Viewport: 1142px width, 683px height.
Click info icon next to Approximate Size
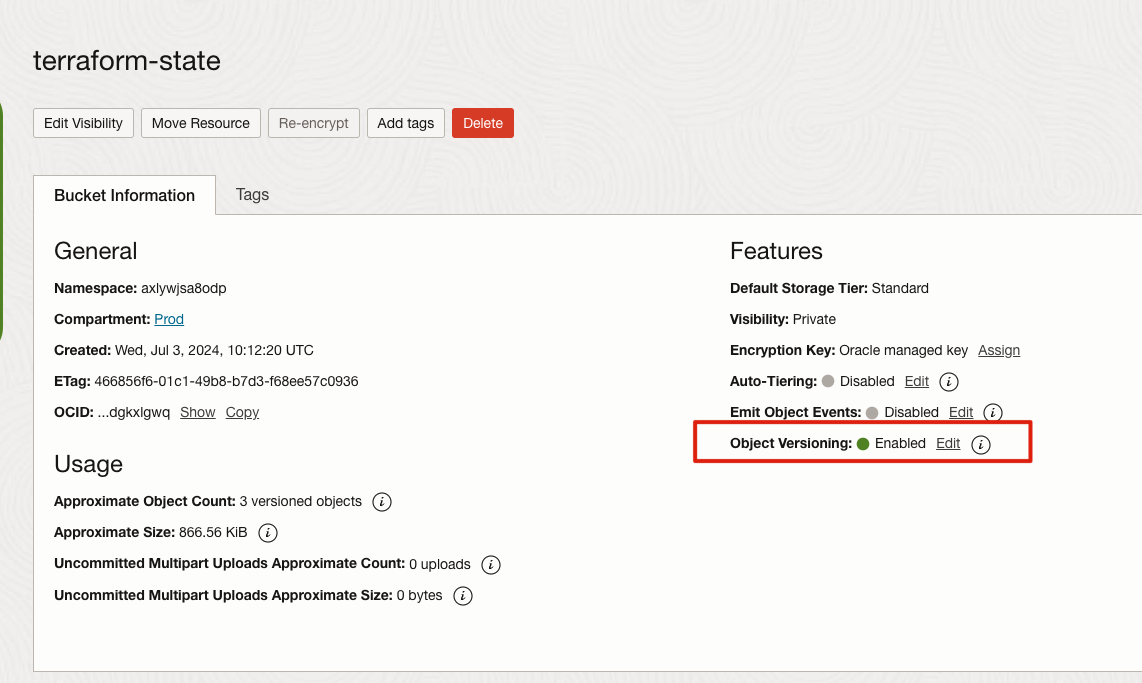[x=268, y=533]
